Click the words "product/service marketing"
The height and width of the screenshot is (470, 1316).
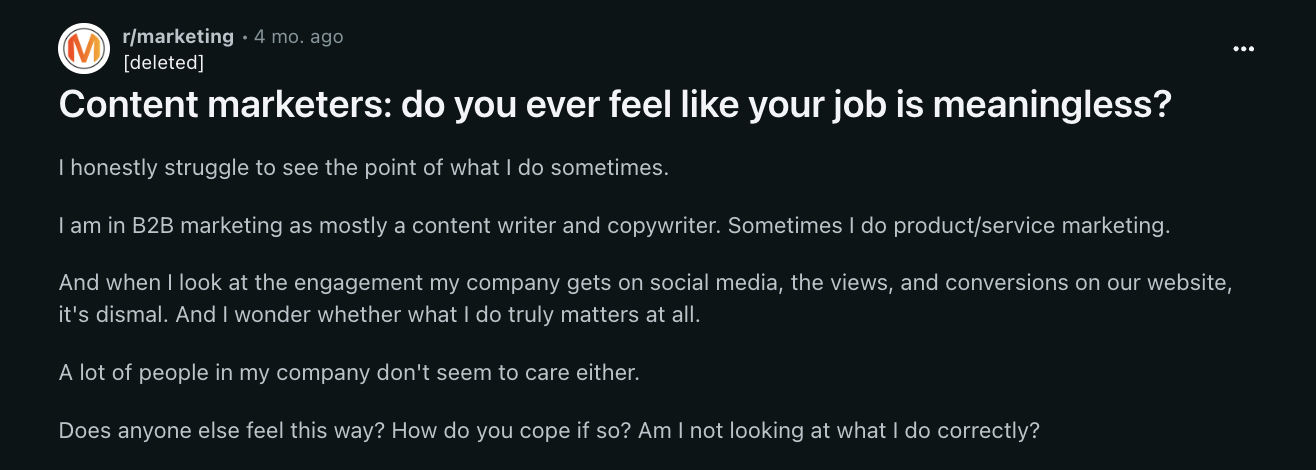[1010, 225]
